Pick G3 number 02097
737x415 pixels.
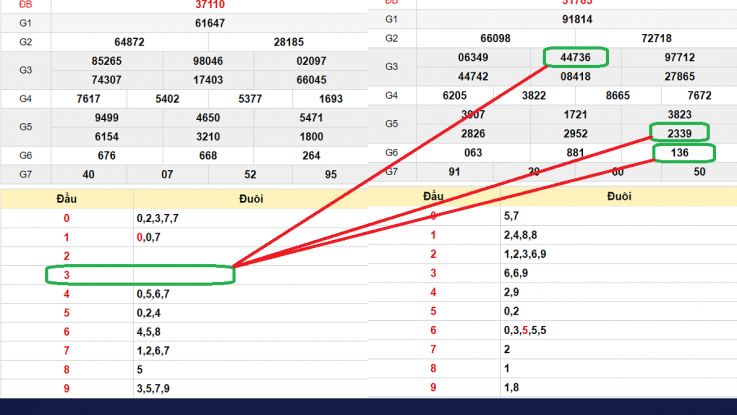[311, 61]
